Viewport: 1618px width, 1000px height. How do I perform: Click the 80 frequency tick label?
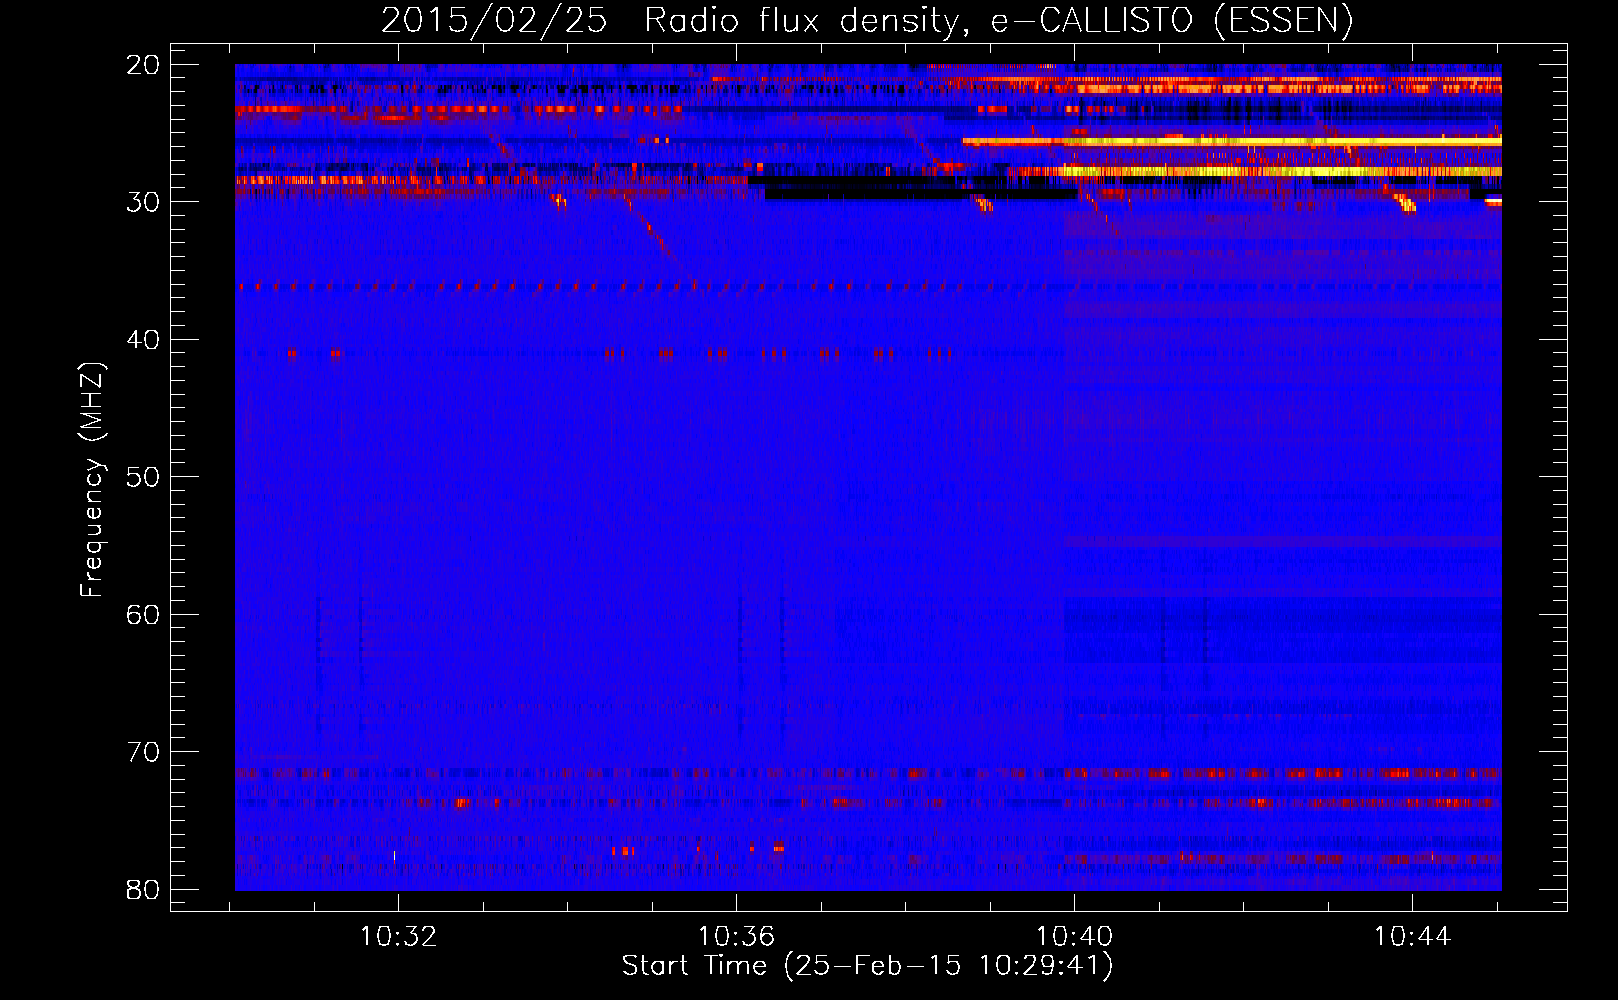point(143,889)
